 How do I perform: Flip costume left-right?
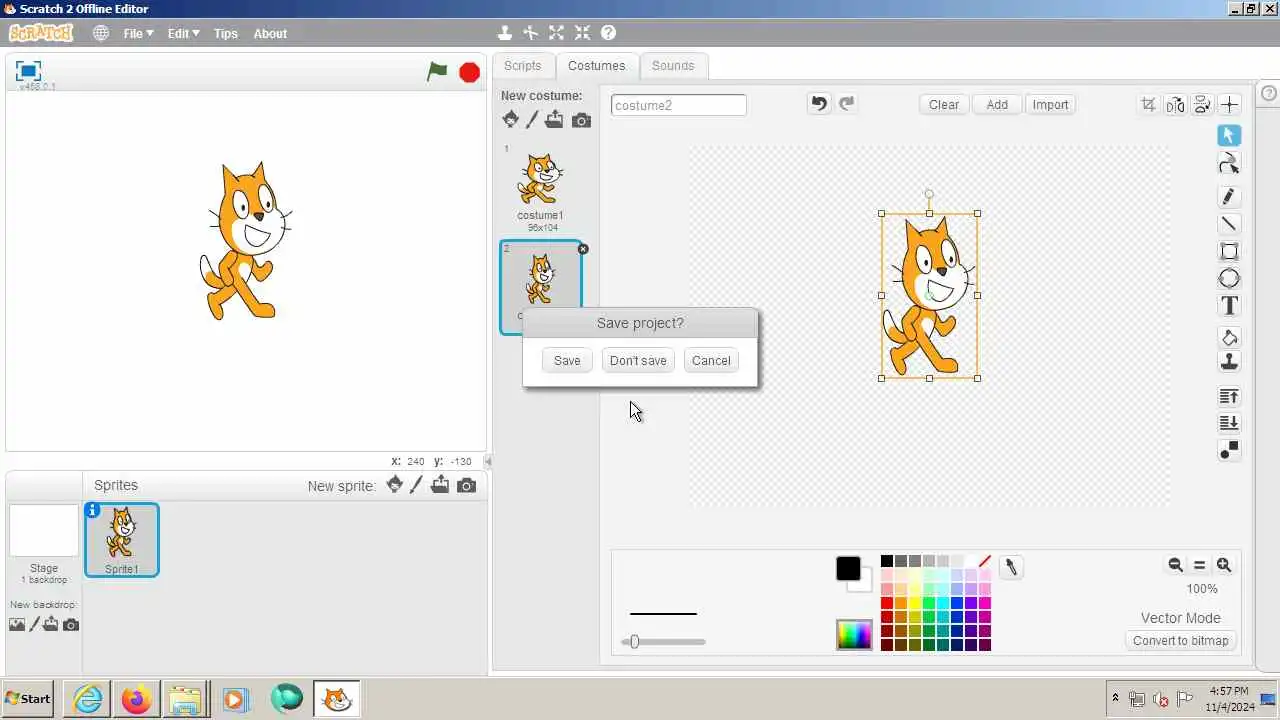coord(1175,104)
